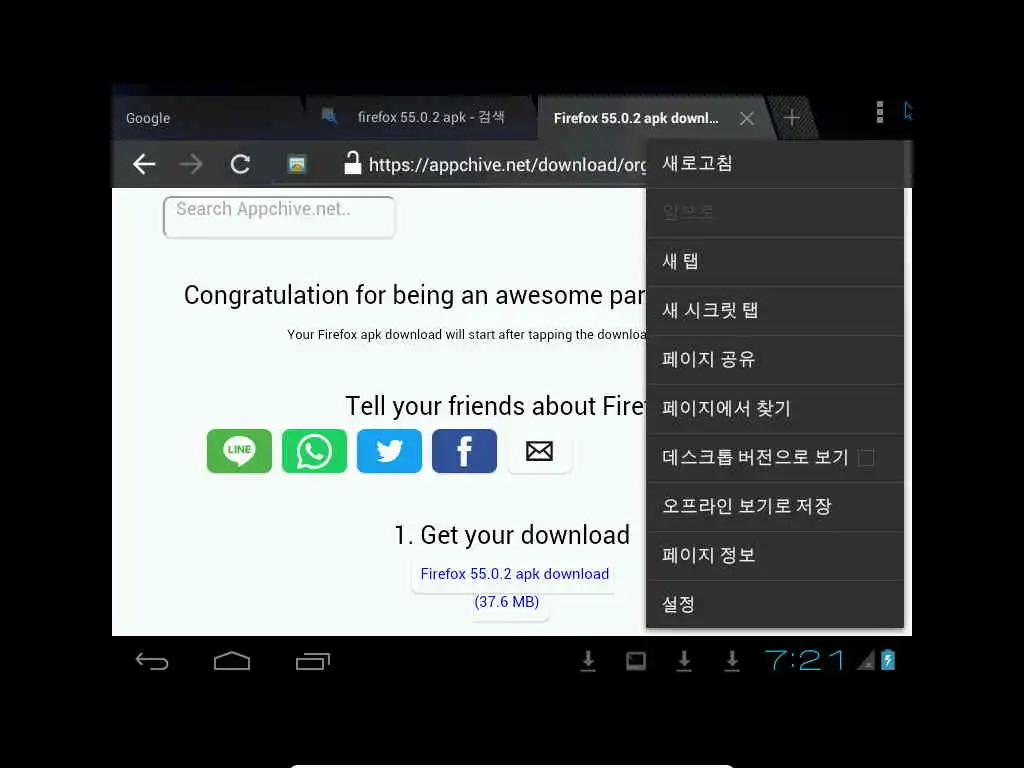Open second download arrow notification in status bar
Screen dimensions: 1024x768
point(684,661)
